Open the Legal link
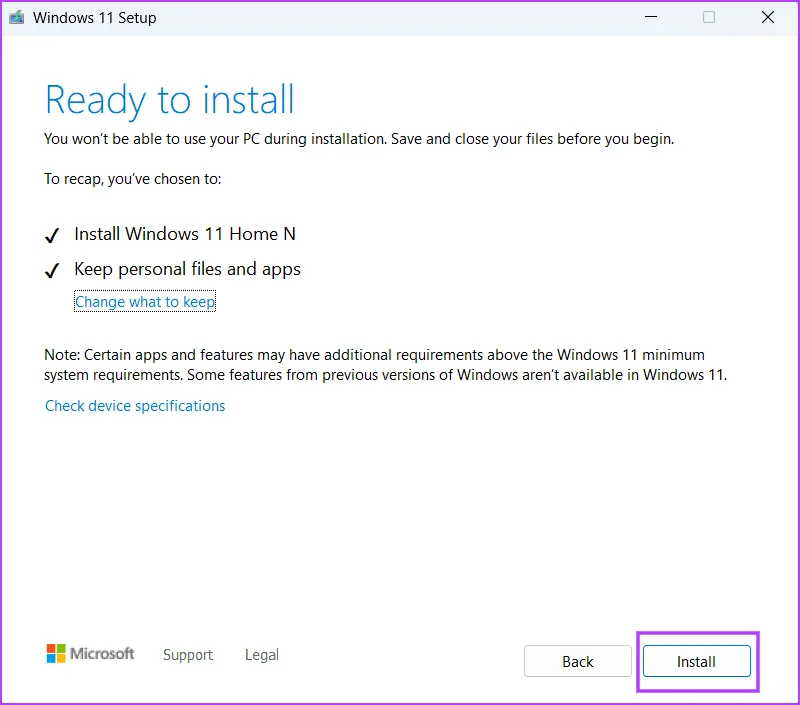Screen dimensions: 800x705 262,654
